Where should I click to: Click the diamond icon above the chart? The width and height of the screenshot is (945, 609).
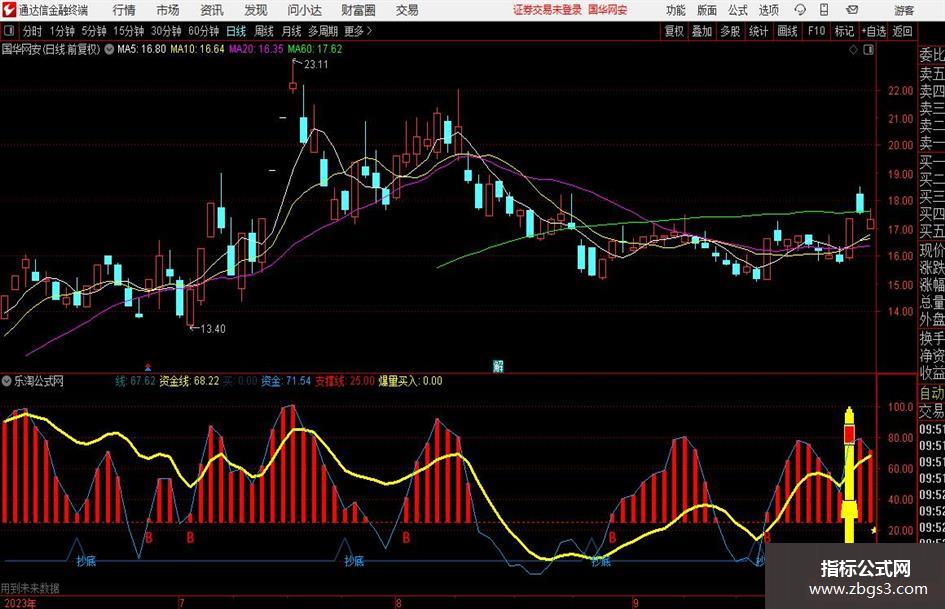pyautogui.click(x=853, y=50)
